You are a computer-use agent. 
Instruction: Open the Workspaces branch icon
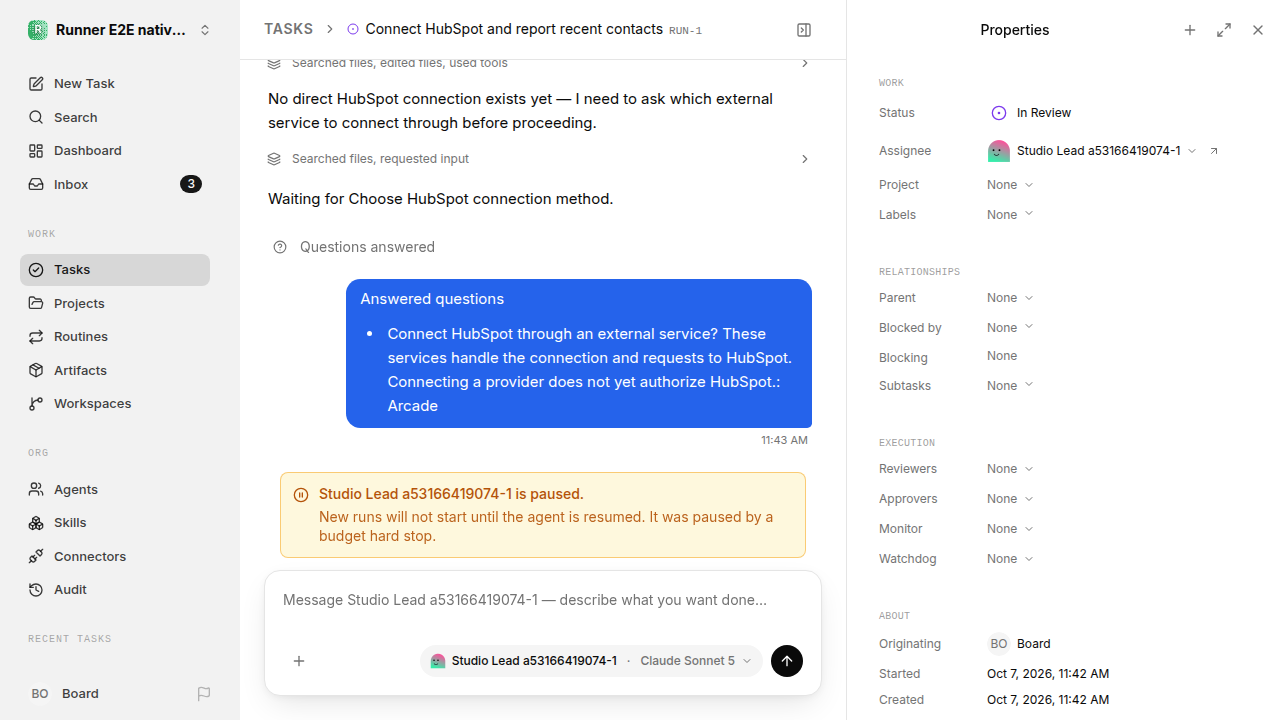36,404
